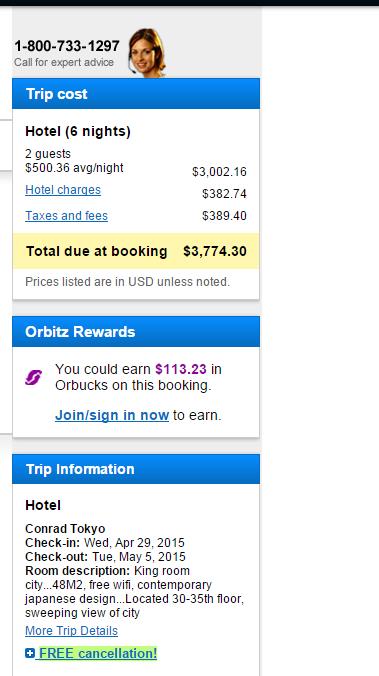Click the Call for expert advice text

pyautogui.click(x=64, y=63)
